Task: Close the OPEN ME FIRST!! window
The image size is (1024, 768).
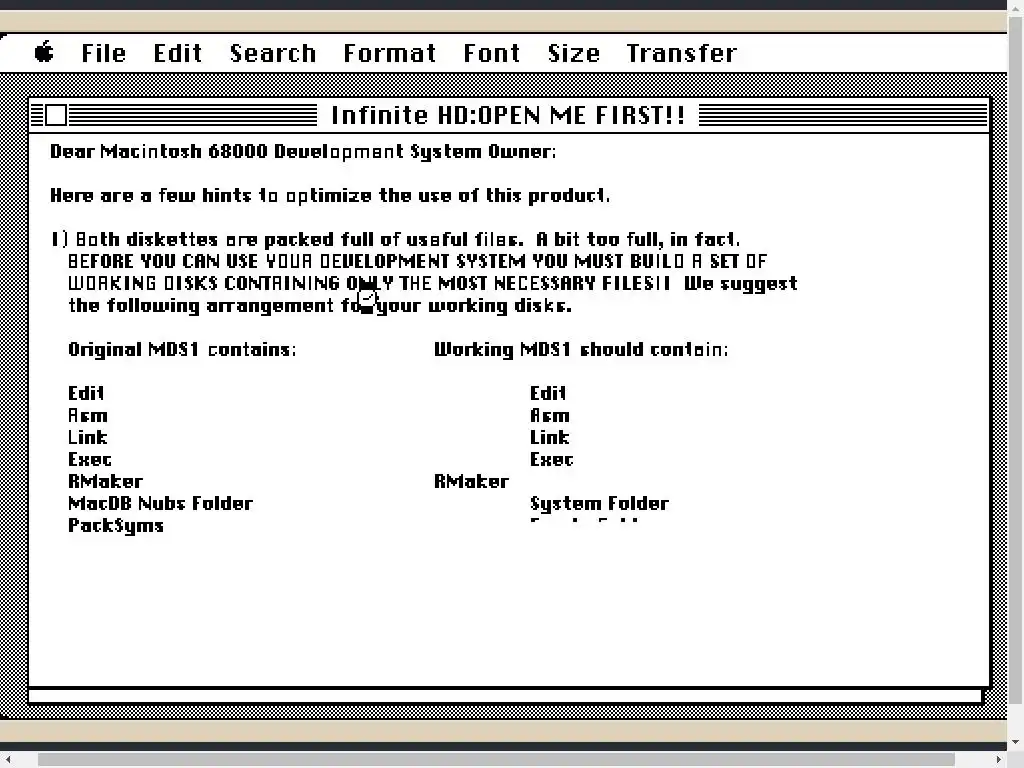Action: 56,115
